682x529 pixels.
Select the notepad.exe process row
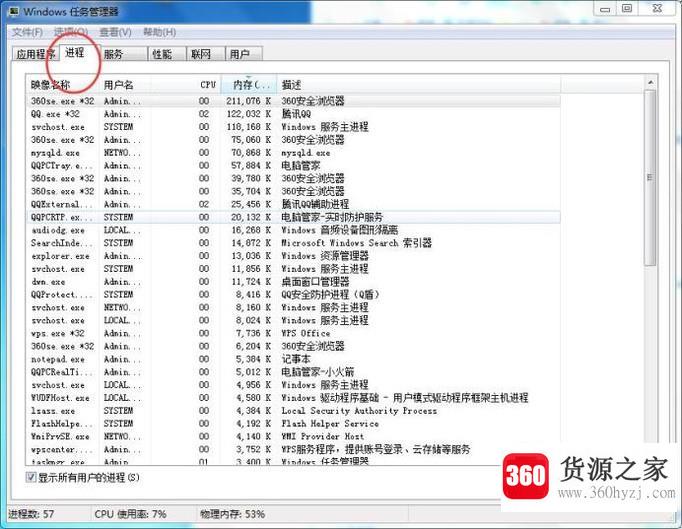coord(293,359)
